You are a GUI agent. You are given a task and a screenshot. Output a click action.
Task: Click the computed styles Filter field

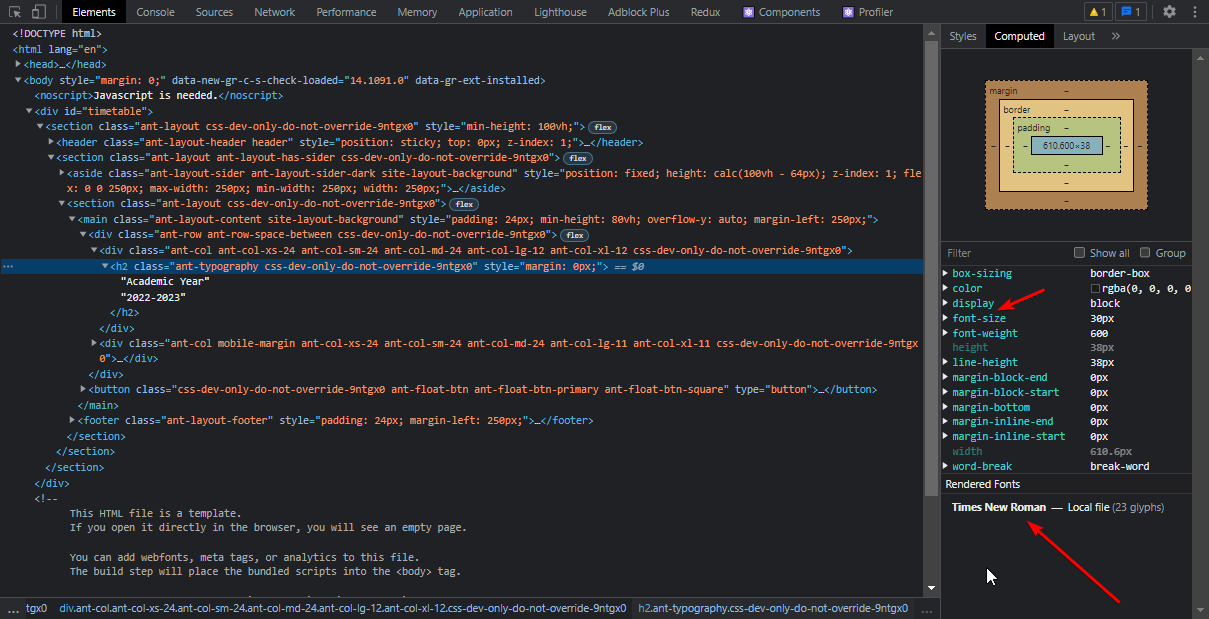(1005, 253)
